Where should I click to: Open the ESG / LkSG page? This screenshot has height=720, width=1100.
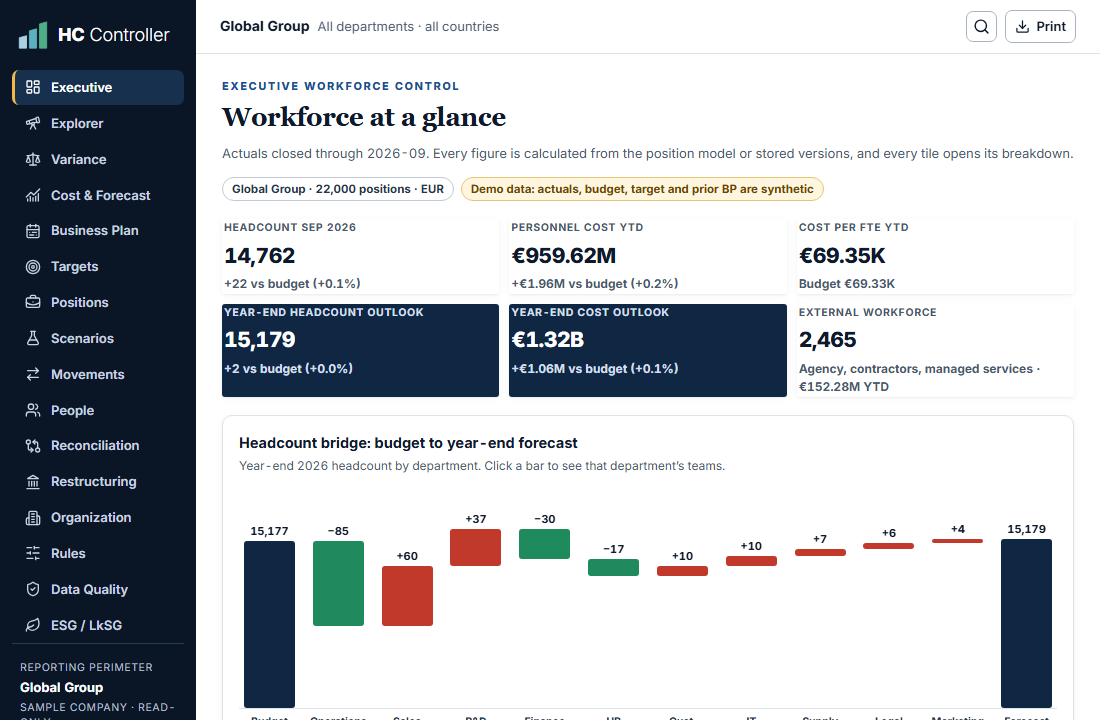tap(98, 625)
